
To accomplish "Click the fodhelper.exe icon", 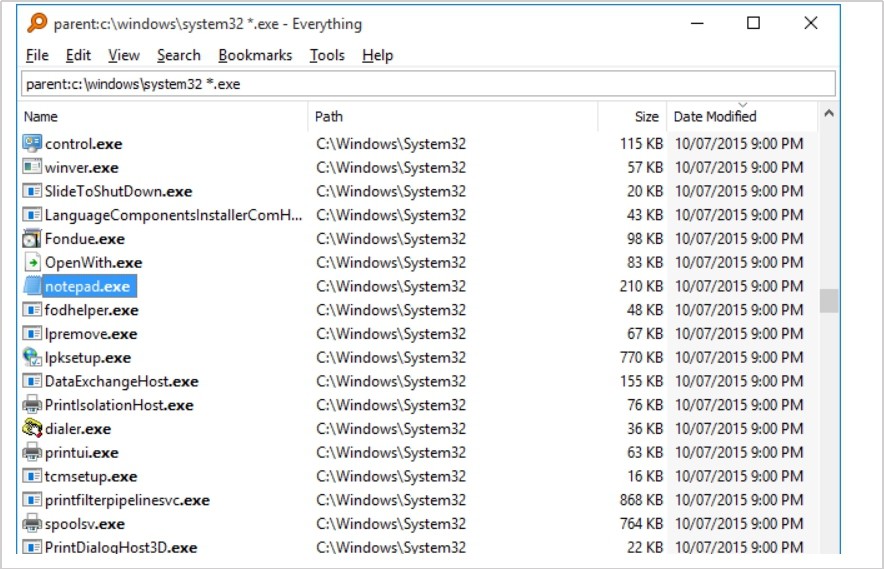I will click(x=32, y=310).
